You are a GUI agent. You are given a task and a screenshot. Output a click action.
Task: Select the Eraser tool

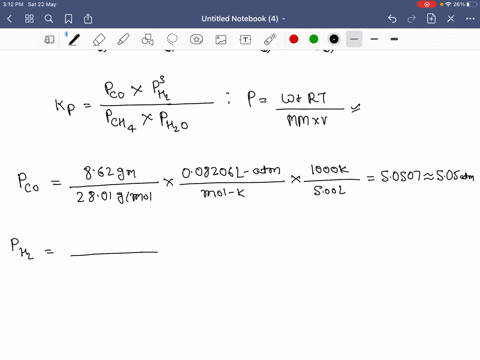pyautogui.click(x=99, y=40)
